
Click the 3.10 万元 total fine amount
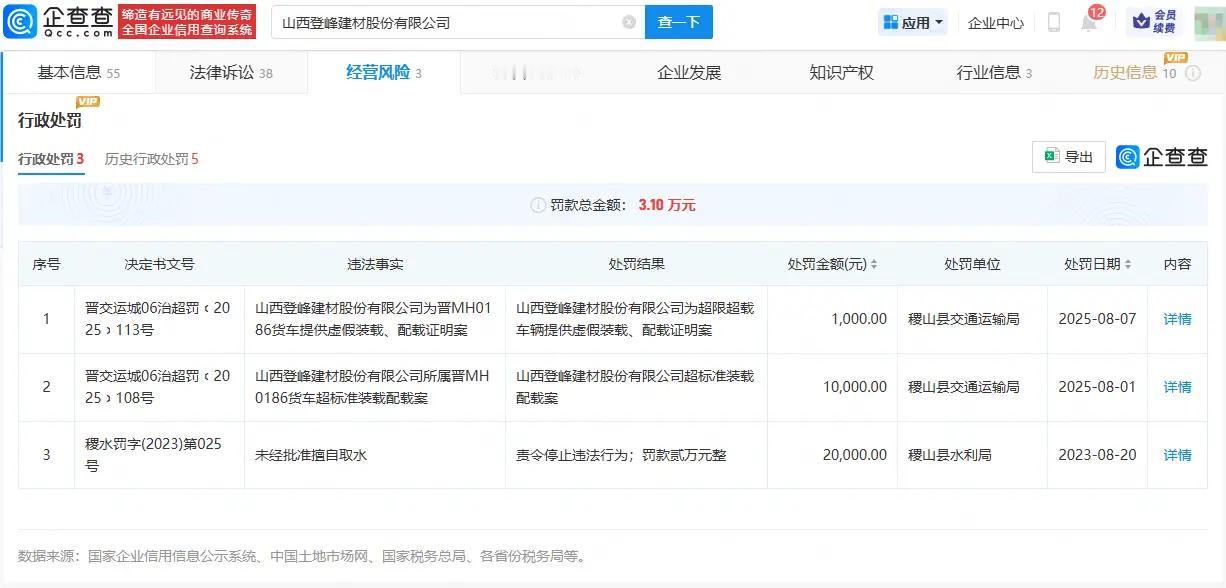[667, 205]
